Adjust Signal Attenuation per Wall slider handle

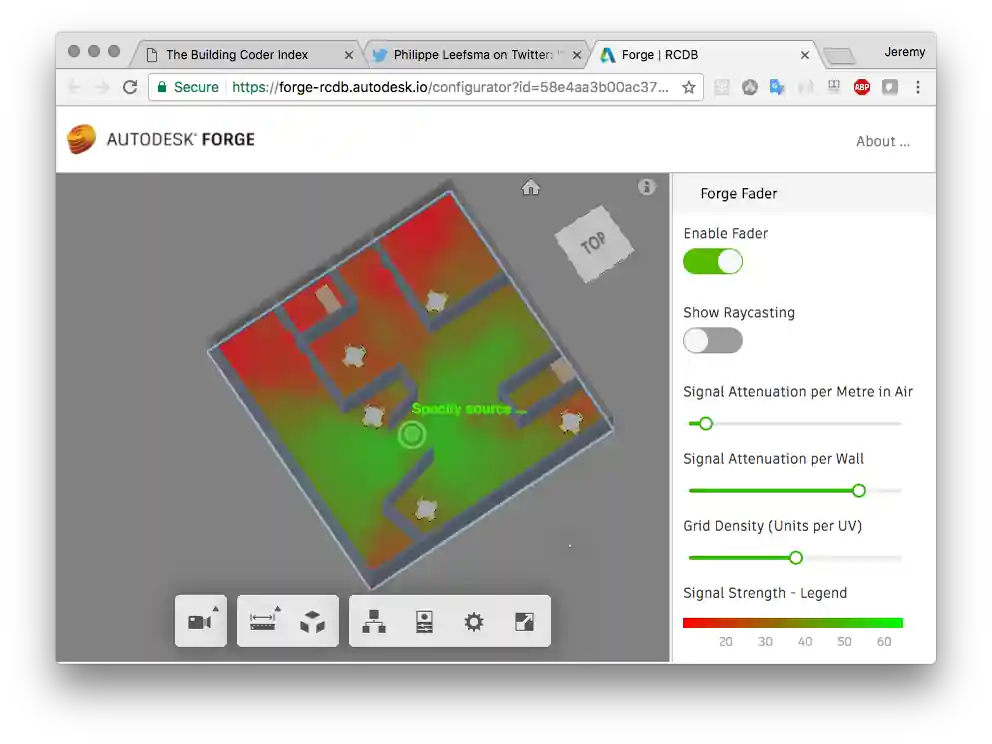(858, 490)
